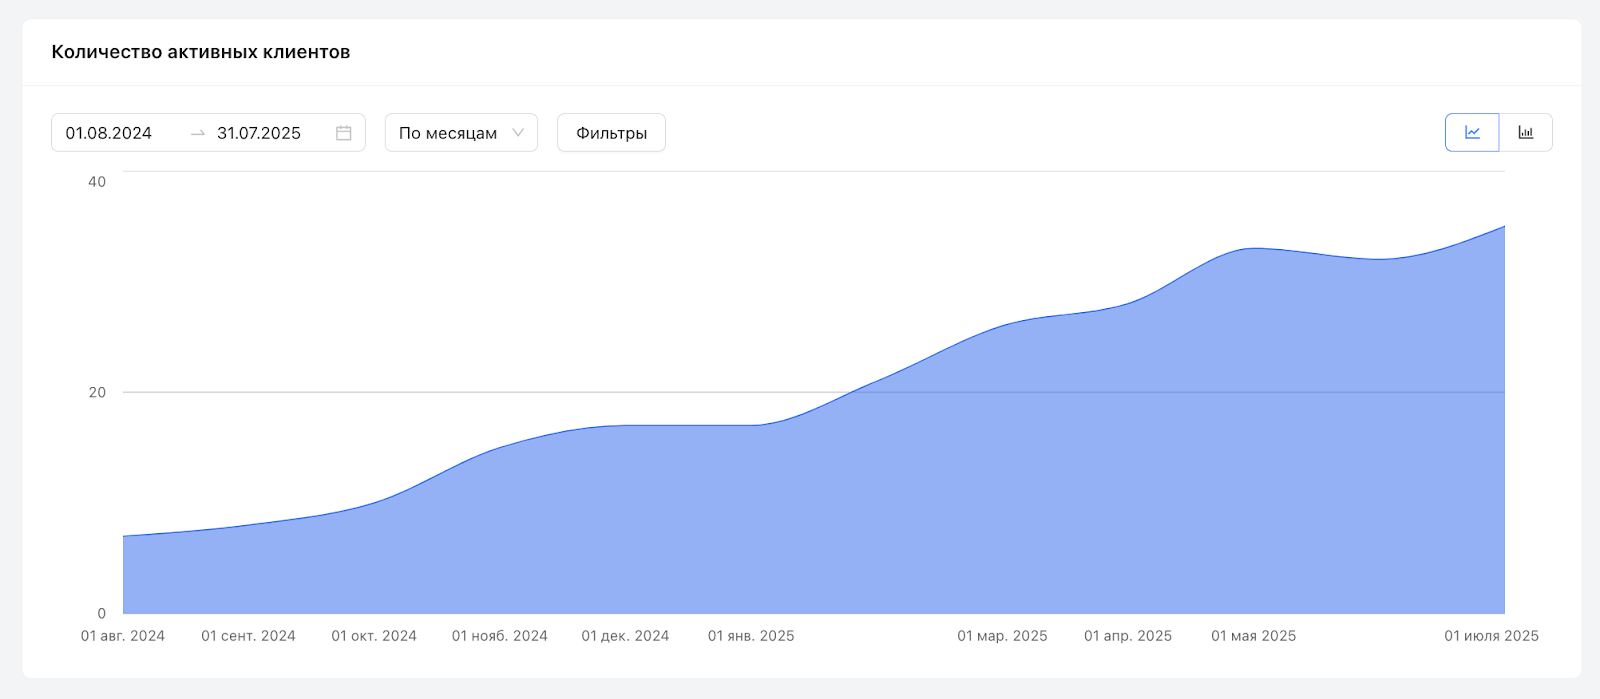Select the 01 авг. 2024 axis label
The image size is (1600, 699).
[x=123, y=636]
